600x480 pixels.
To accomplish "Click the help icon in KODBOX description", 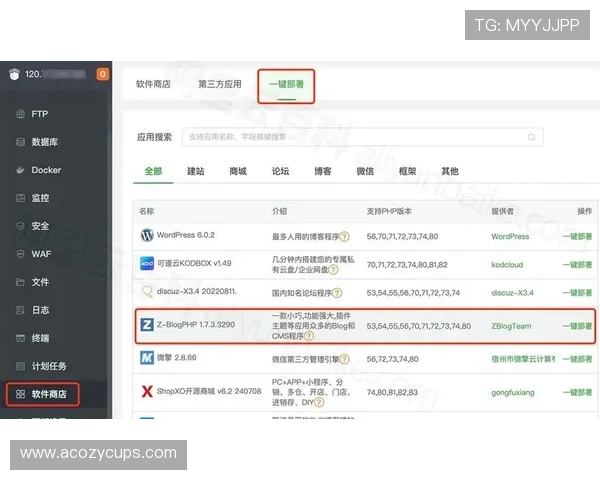I will [333, 270].
